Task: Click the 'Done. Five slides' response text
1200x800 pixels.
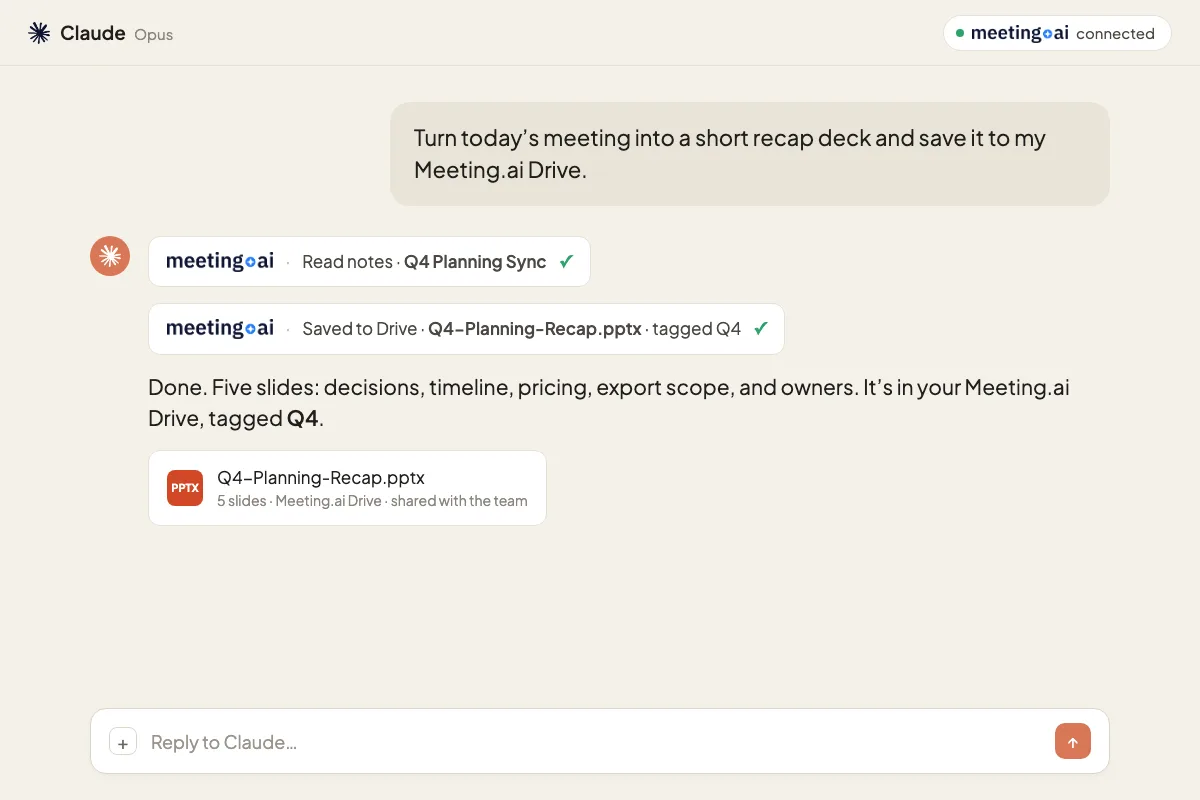Action: point(609,403)
